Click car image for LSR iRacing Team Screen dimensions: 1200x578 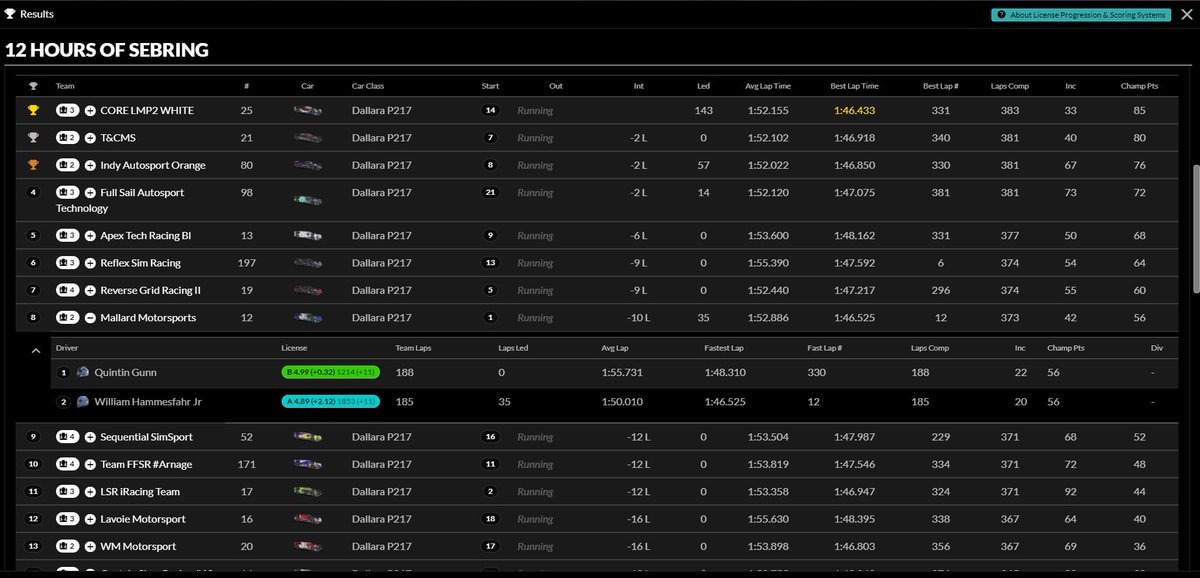tap(308, 492)
